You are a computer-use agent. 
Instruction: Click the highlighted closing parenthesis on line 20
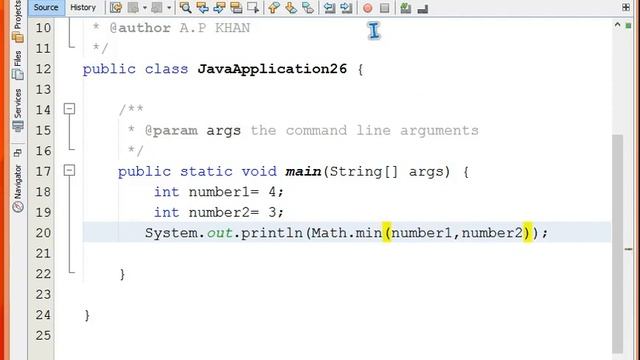coord(527,233)
